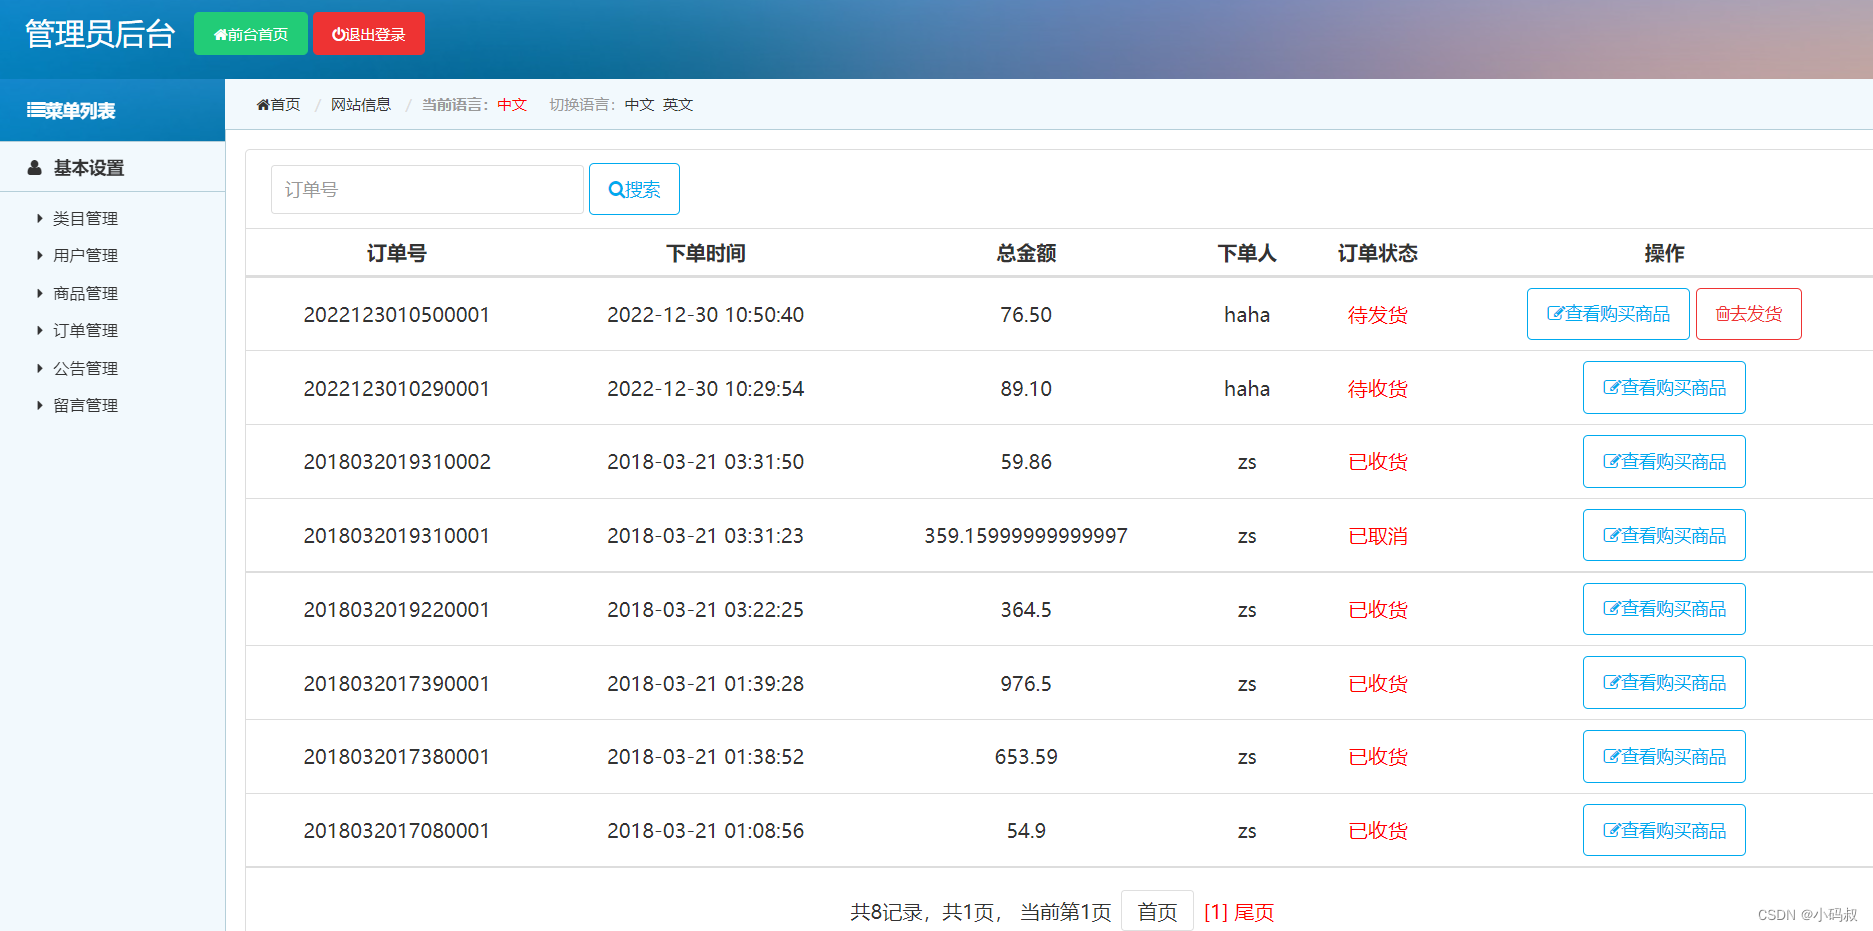Expand 用户管理 arrow in sidebar
The height and width of the screenshot is (931, 1873).
click(40, 256)
